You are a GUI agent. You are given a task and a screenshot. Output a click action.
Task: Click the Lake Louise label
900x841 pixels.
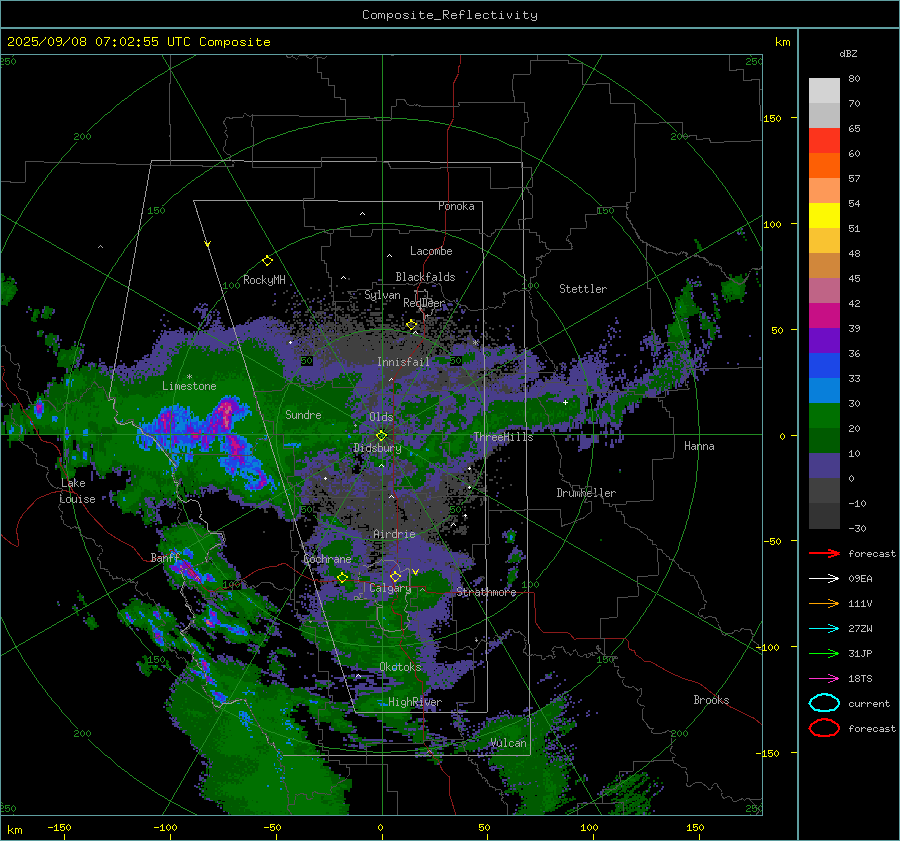coord(77,491)
